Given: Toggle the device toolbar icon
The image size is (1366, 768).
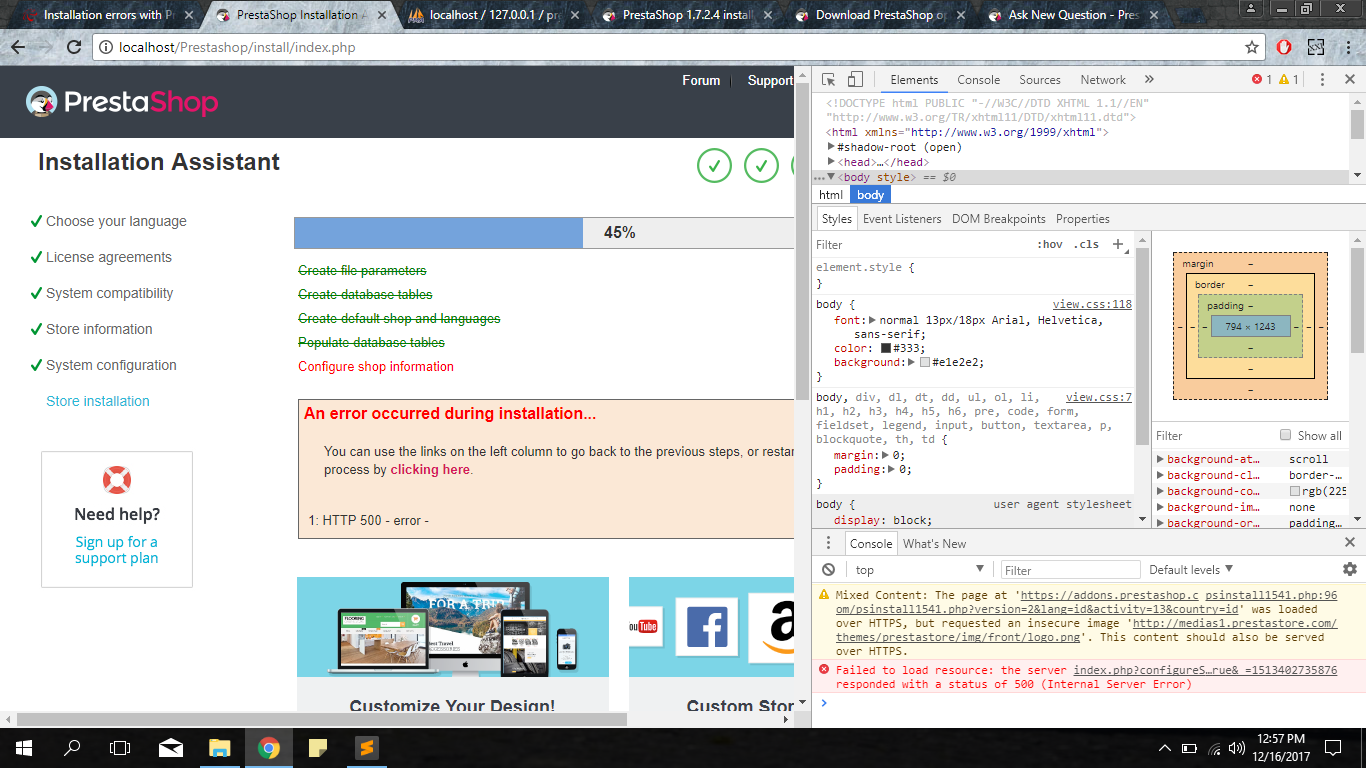Looking at the screenshot, I should (855, 80).
